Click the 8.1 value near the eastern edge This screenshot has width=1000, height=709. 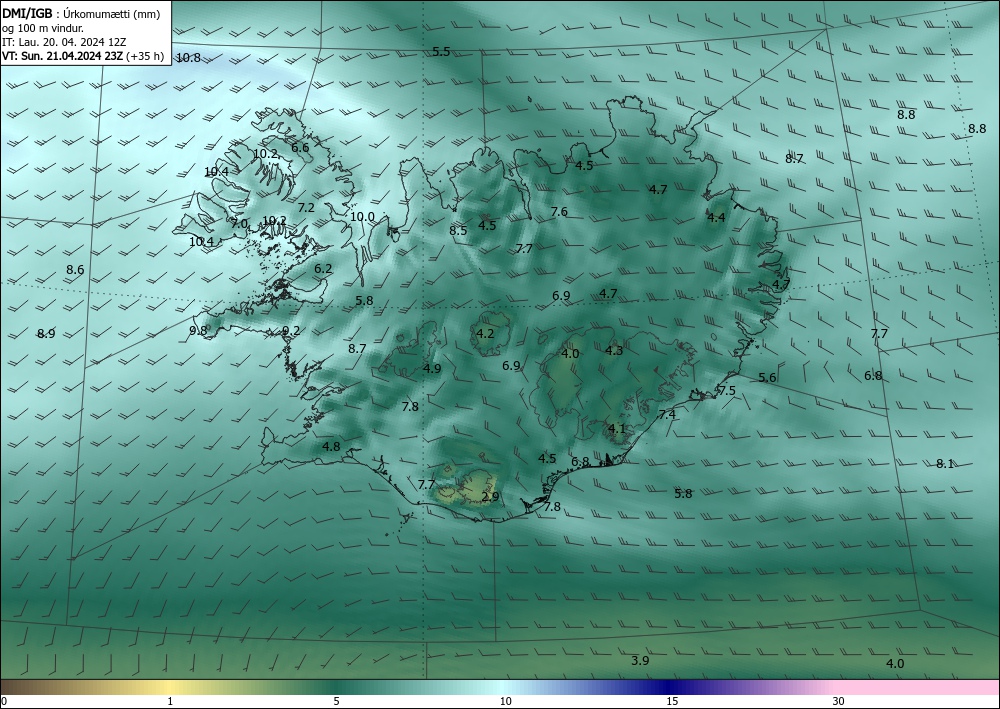click(x=945, y=464)
